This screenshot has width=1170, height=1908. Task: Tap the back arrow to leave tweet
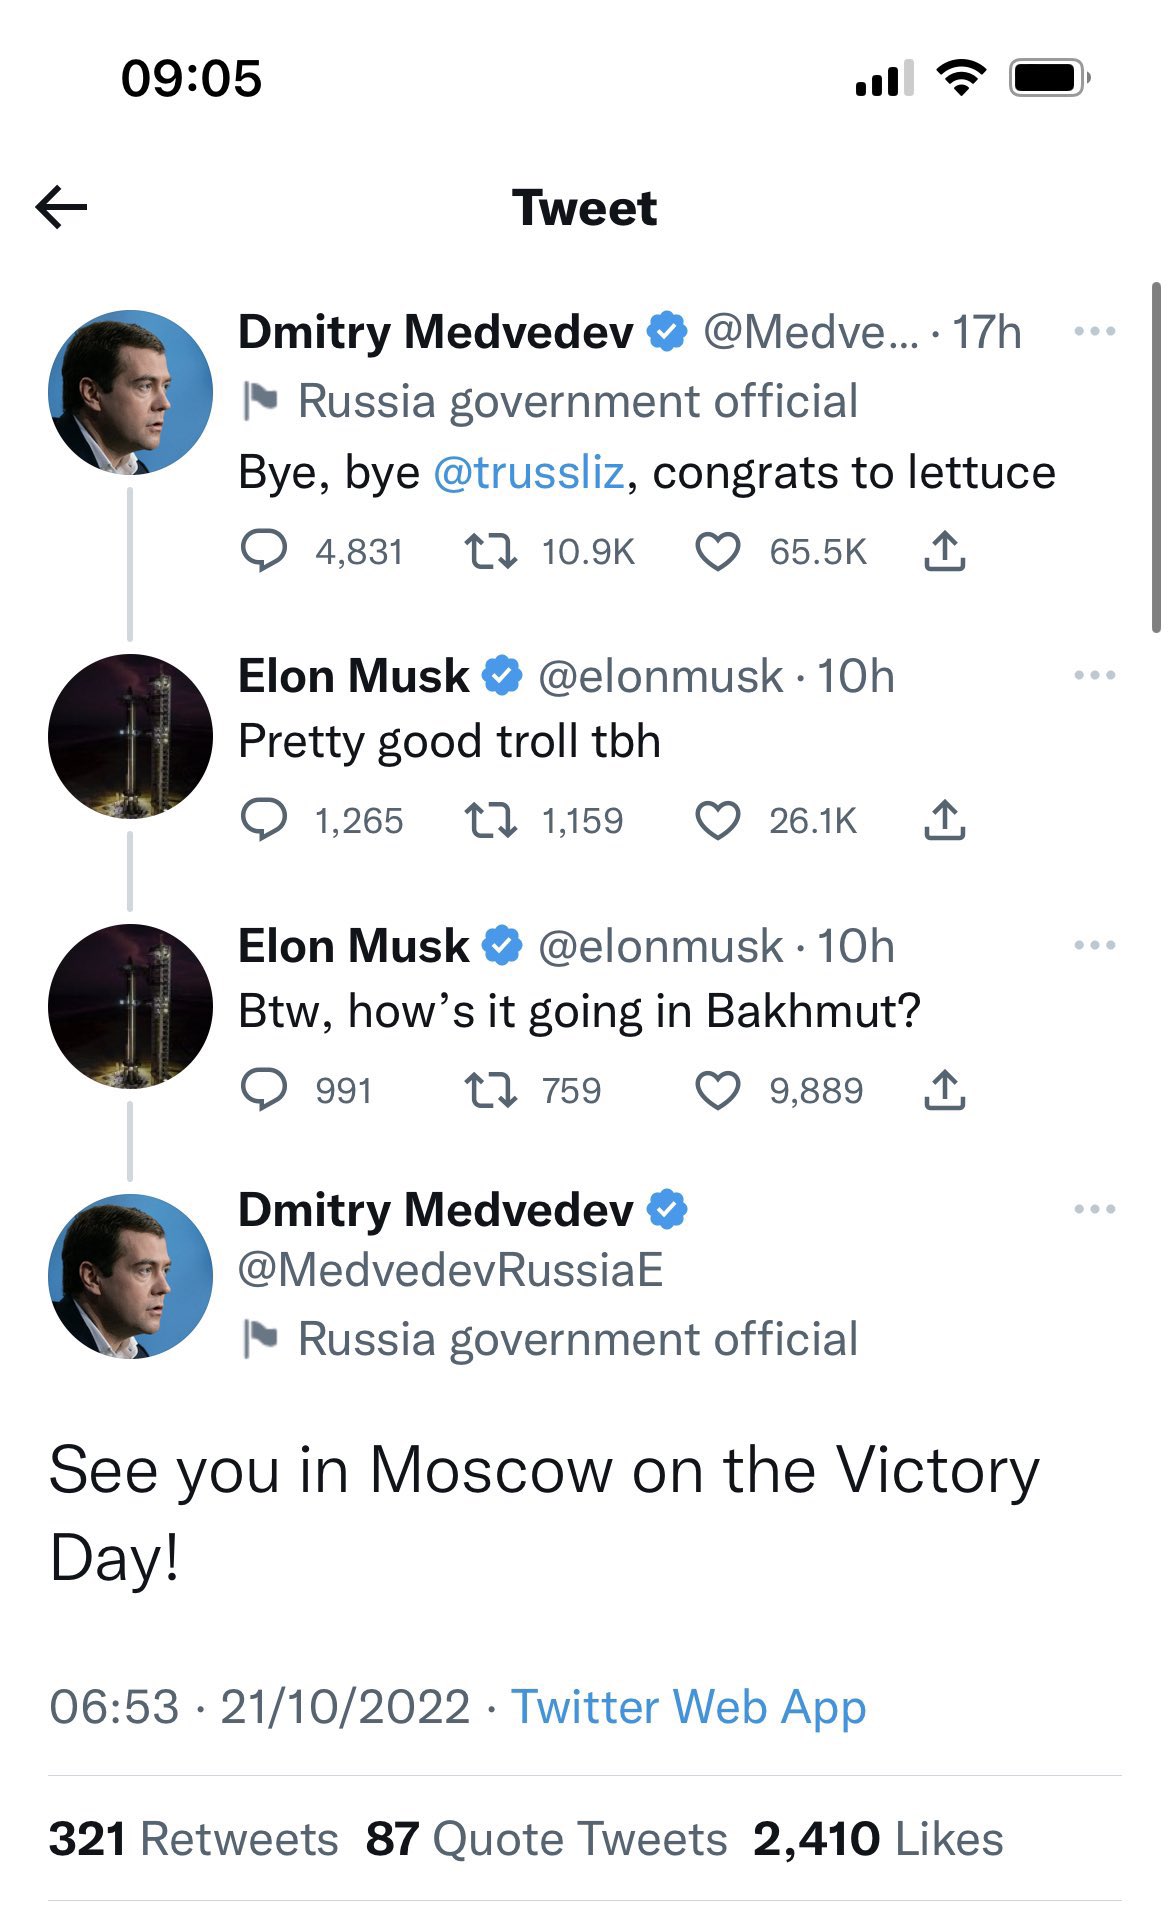click(x=62, y=208)
